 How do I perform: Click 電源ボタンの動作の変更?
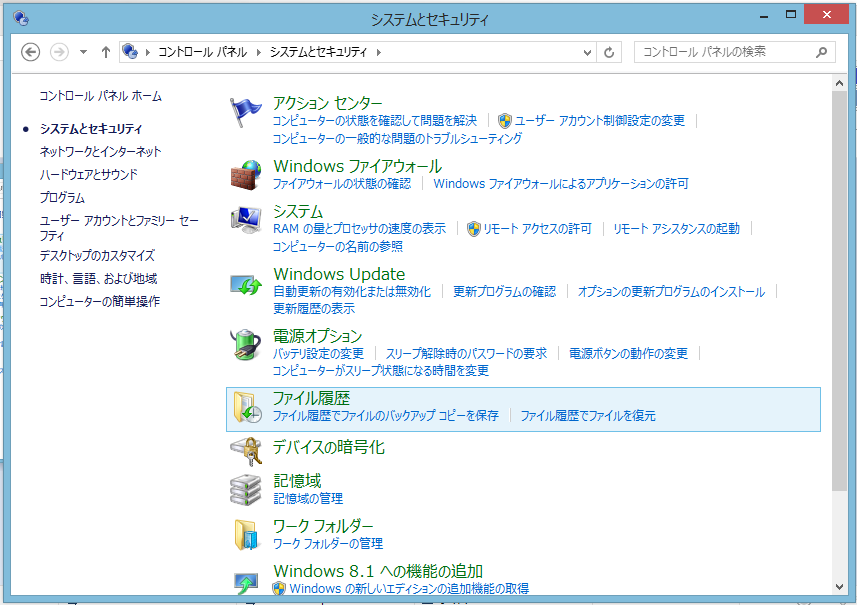point(628,354)
